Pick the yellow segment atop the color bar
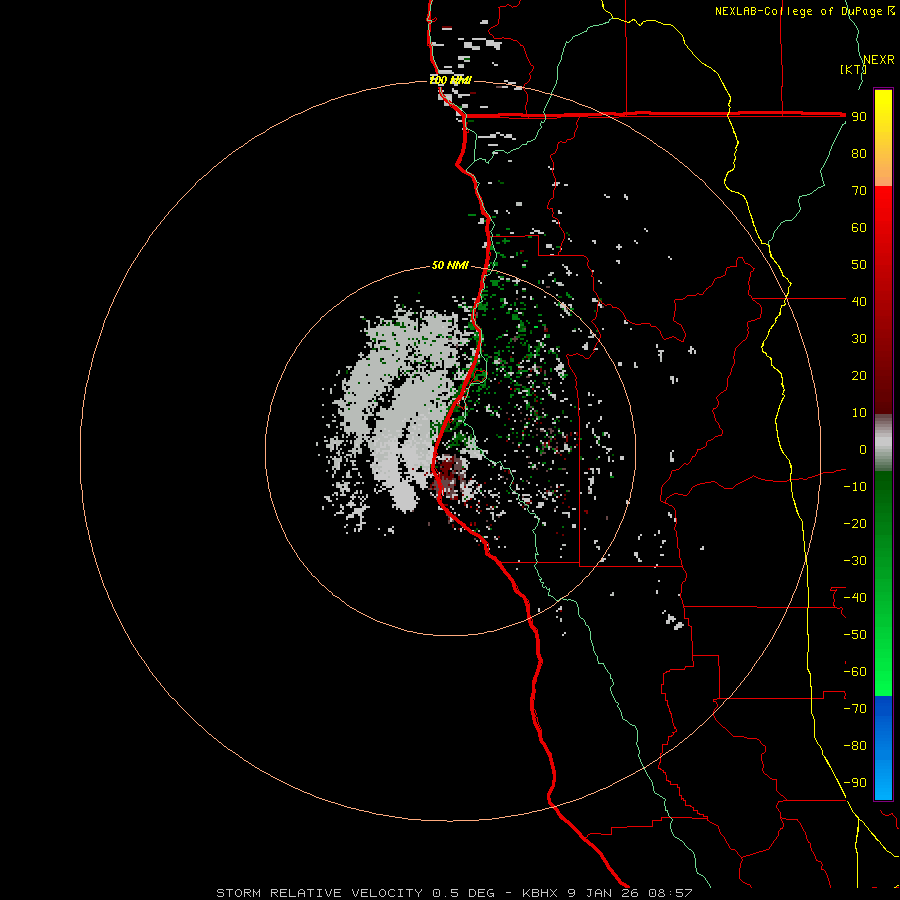 point(883,138)
